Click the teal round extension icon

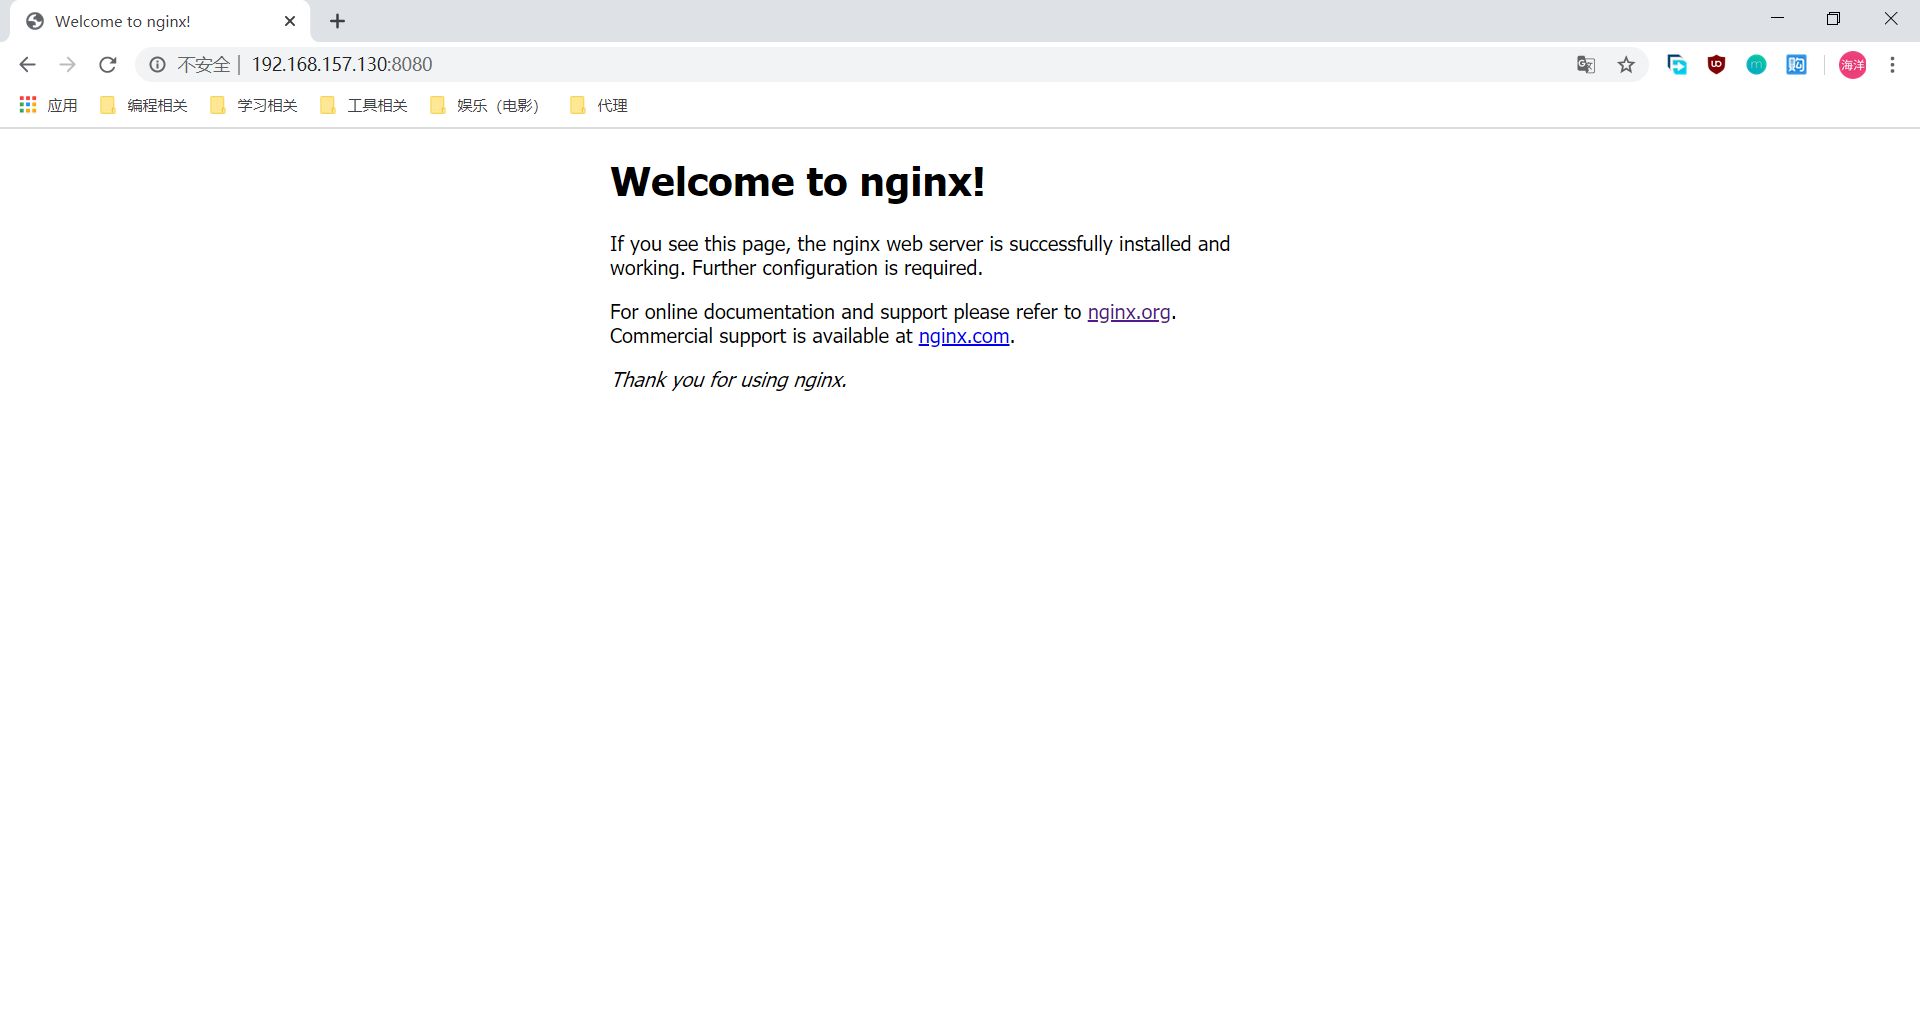pyautogui.click(x=1757, y=65)
